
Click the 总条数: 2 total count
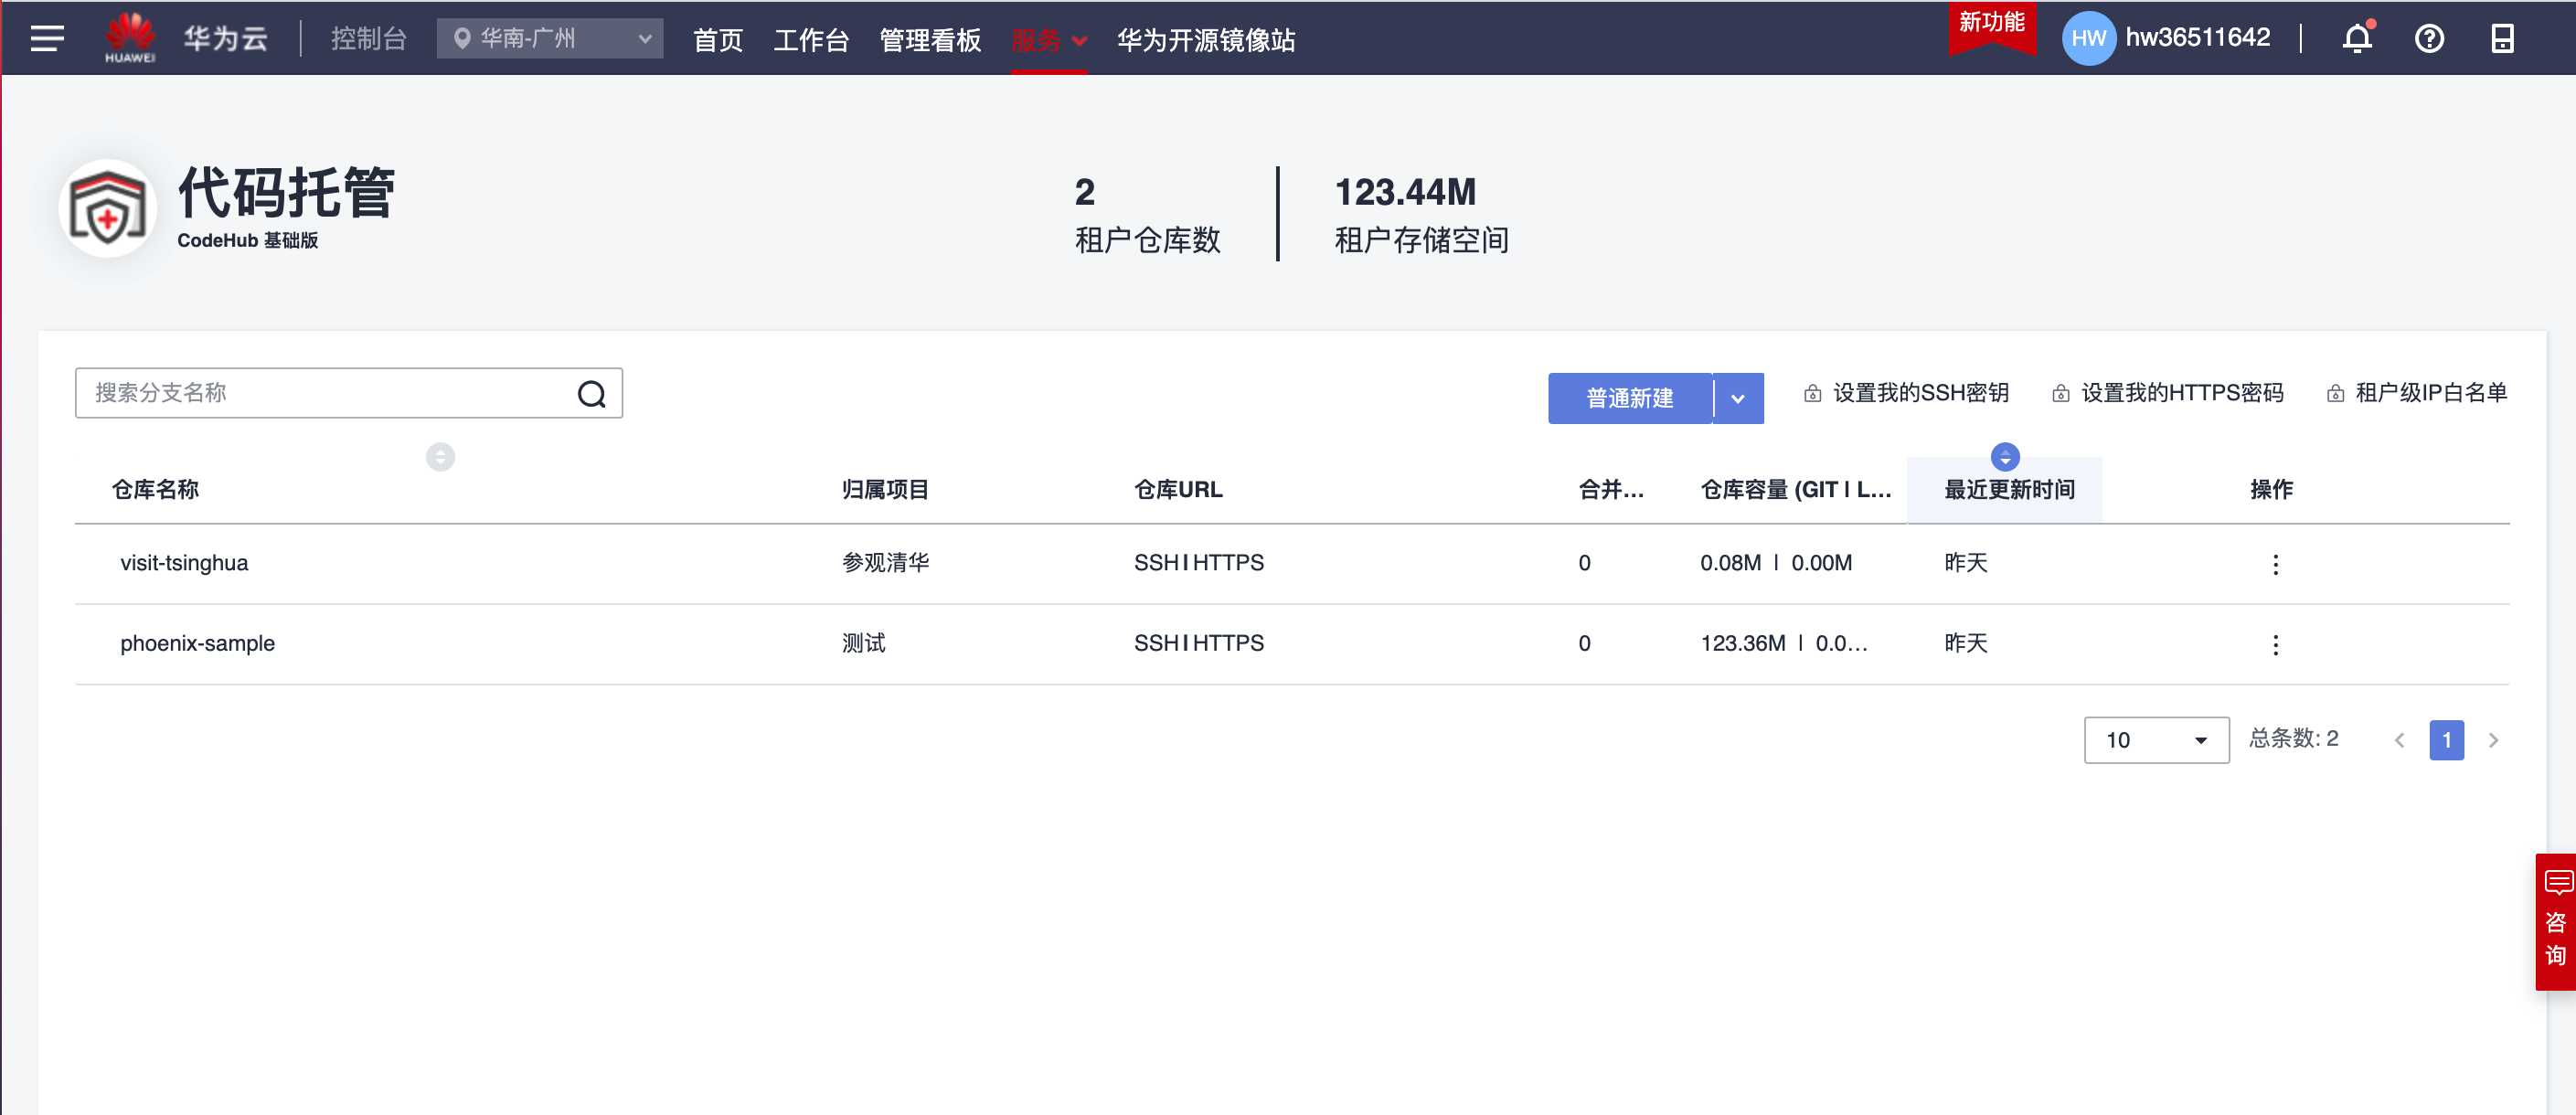[2293, 739]
